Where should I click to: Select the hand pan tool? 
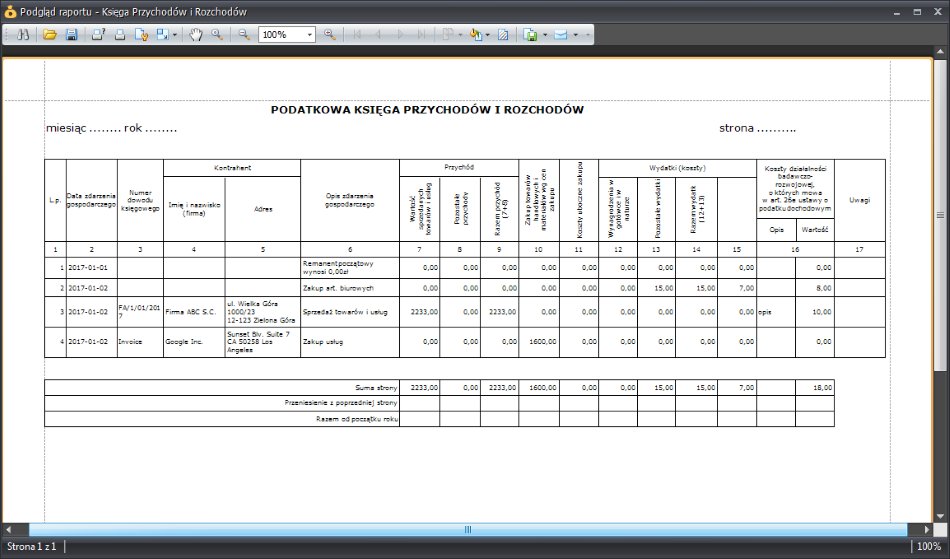coord(195,35)
